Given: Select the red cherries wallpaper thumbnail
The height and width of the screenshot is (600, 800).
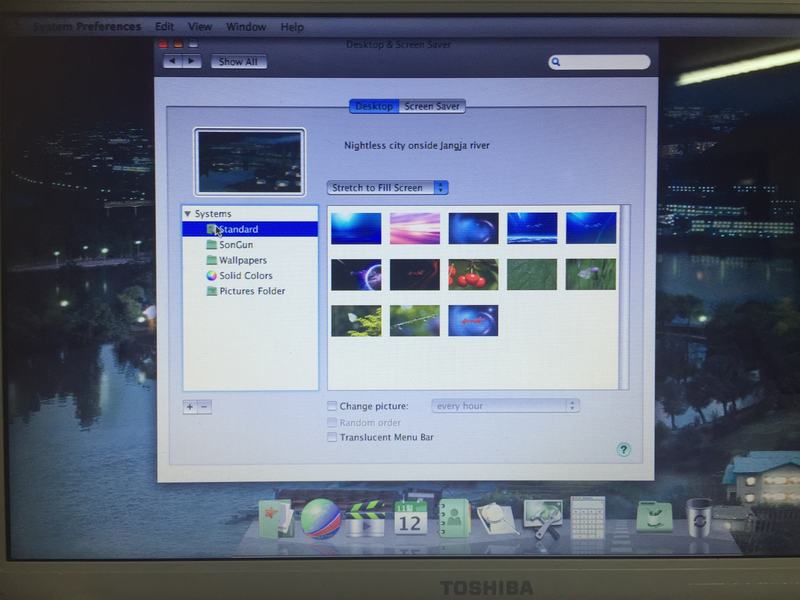Looking at the screenshot, I should pos(473,274).
